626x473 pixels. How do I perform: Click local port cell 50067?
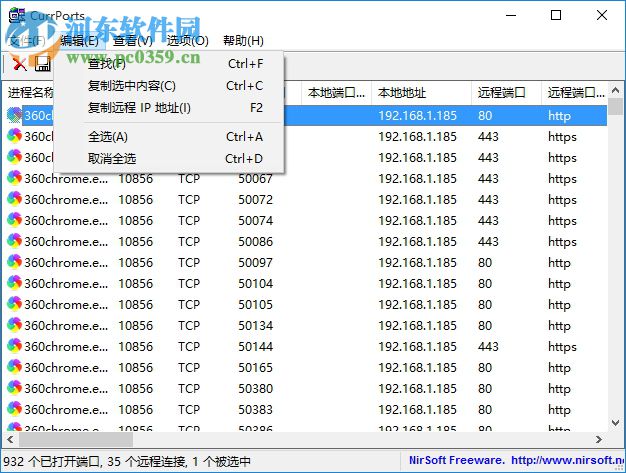256,179
